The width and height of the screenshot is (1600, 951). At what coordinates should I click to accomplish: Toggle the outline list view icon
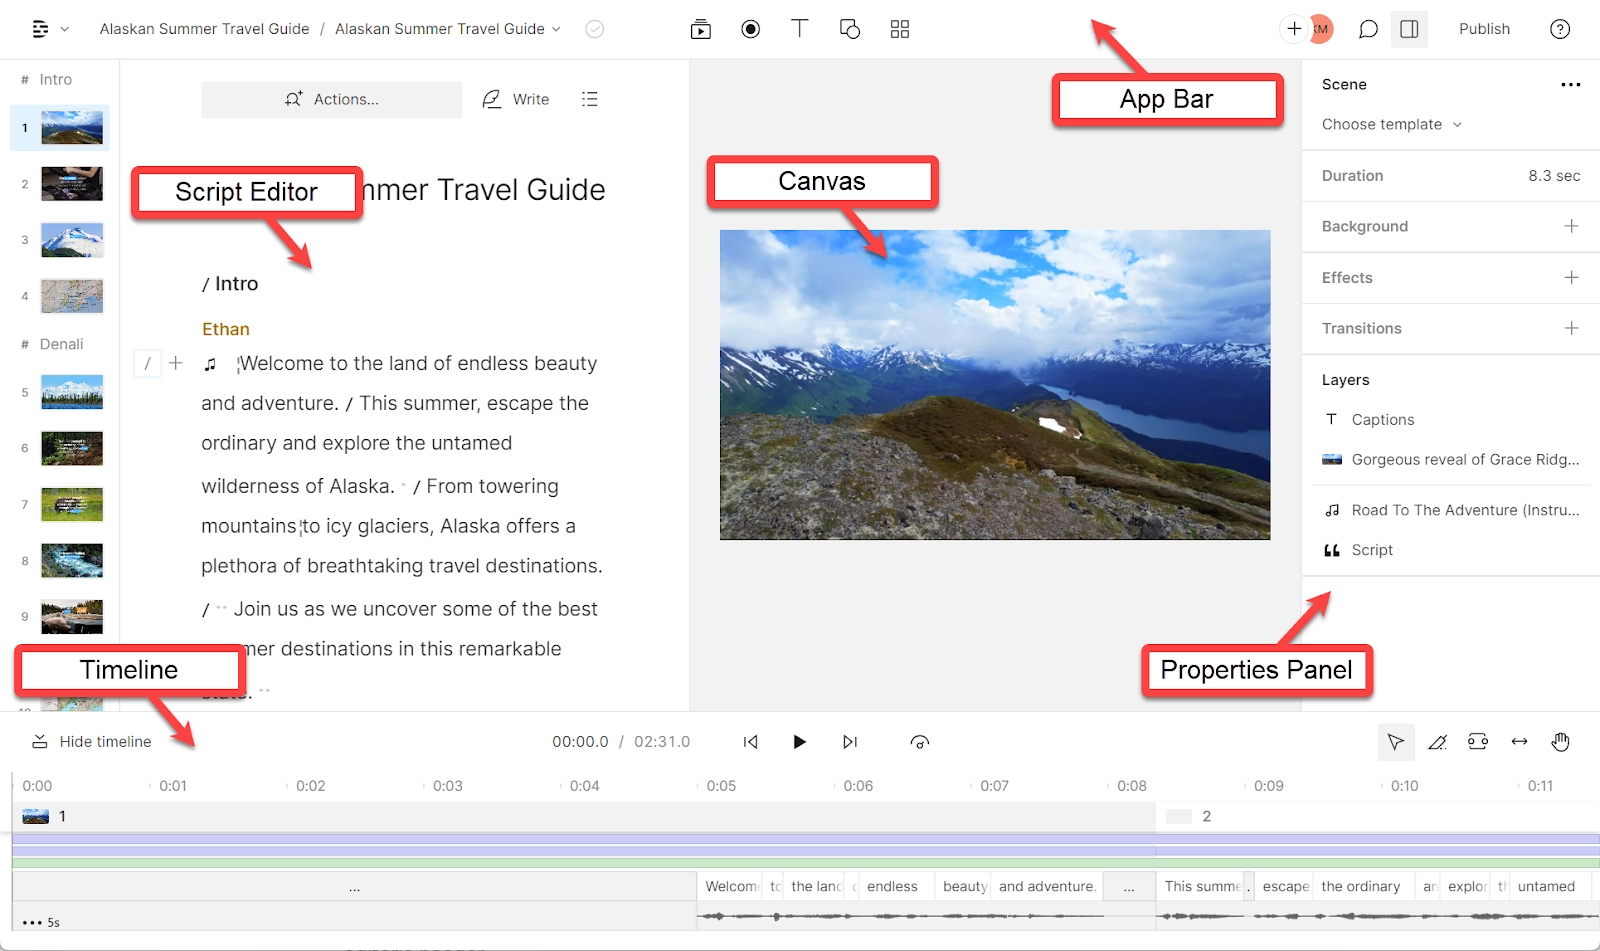(590, 99)
